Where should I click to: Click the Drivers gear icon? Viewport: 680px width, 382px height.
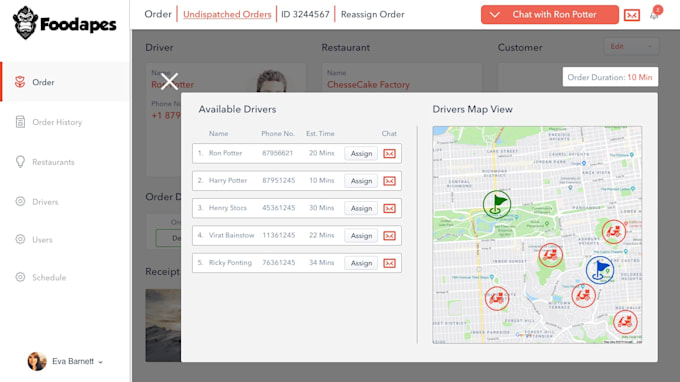click(20, 201)
